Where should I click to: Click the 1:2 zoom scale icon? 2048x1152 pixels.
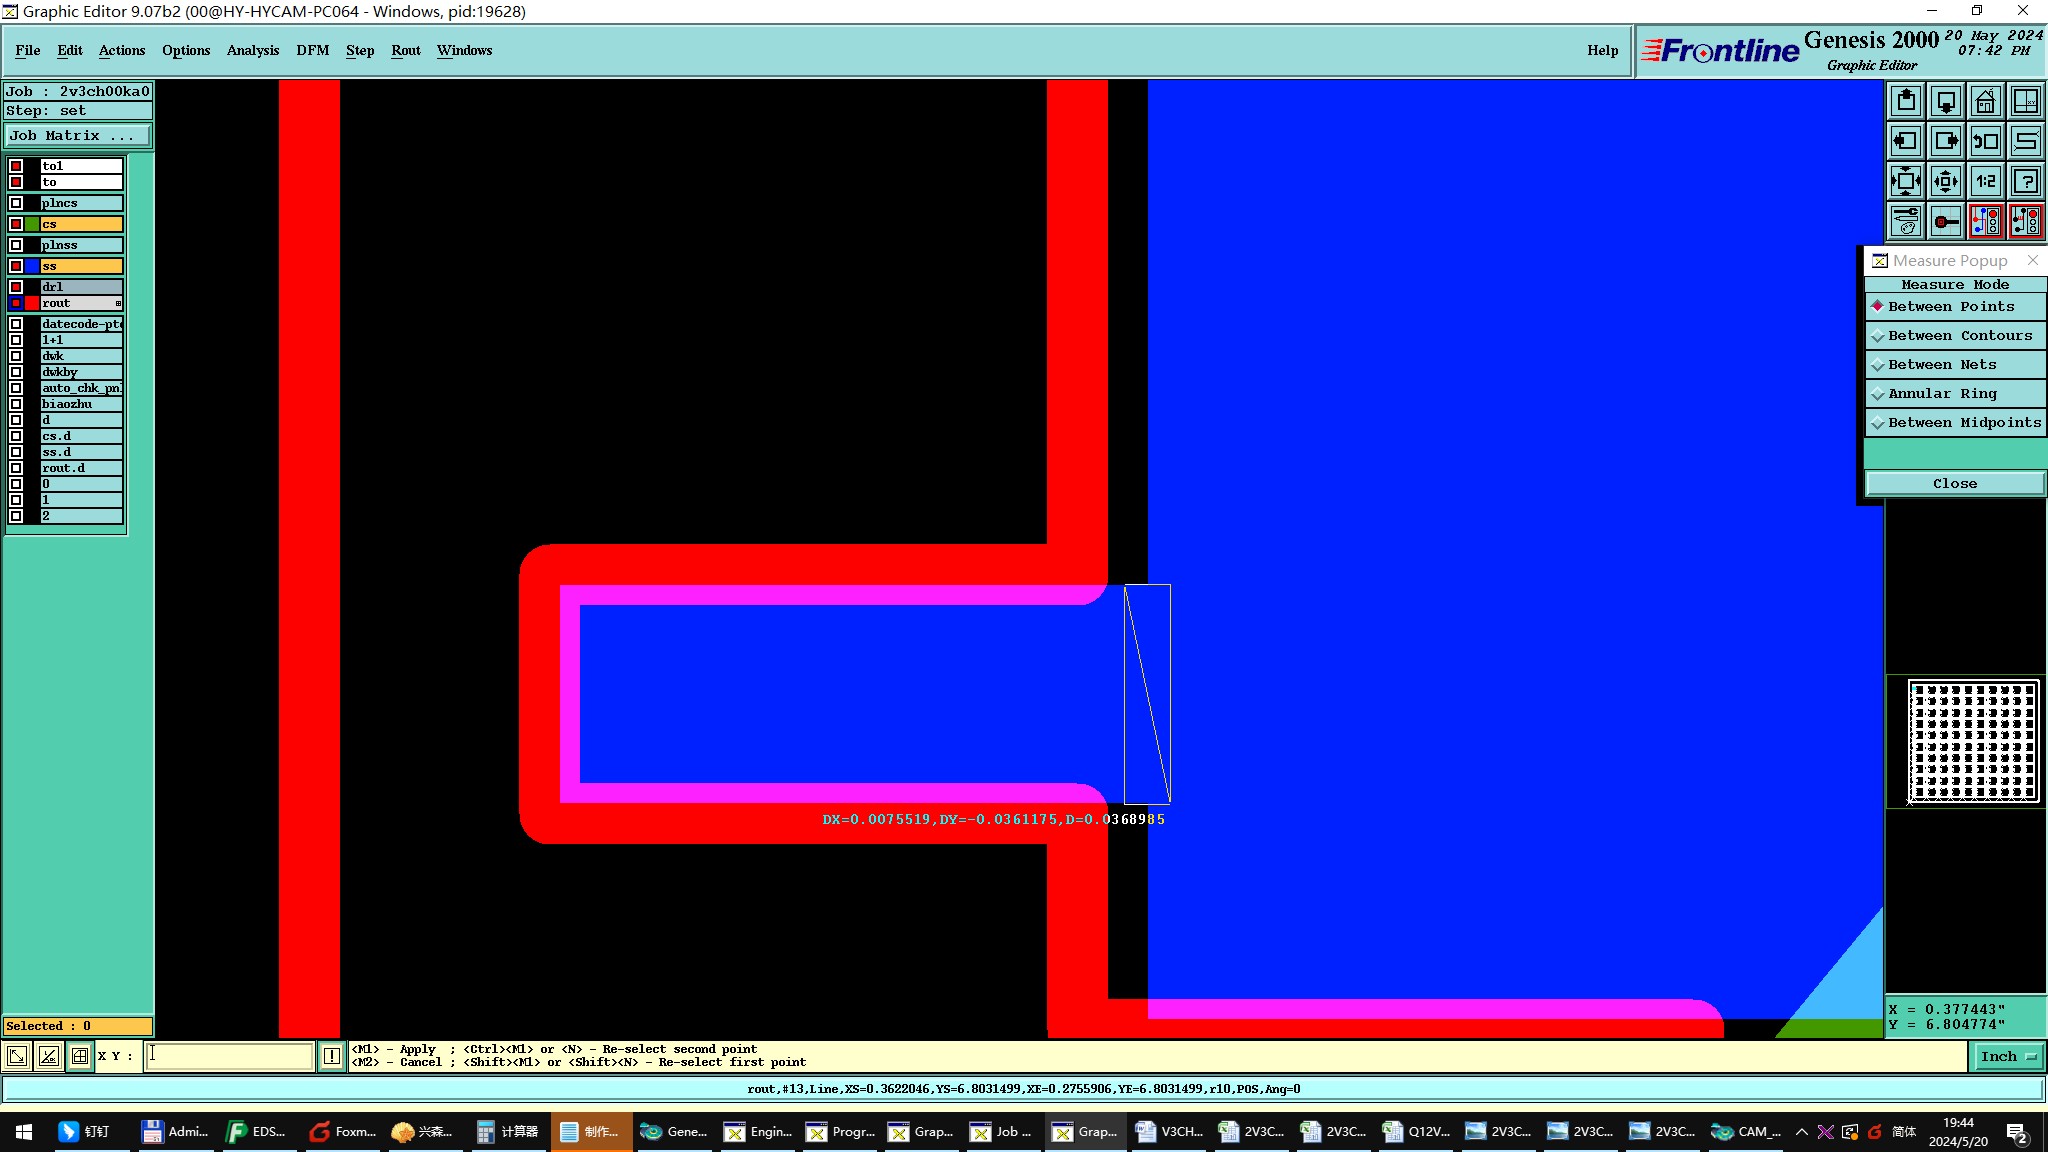click(x=1985, y=181)
